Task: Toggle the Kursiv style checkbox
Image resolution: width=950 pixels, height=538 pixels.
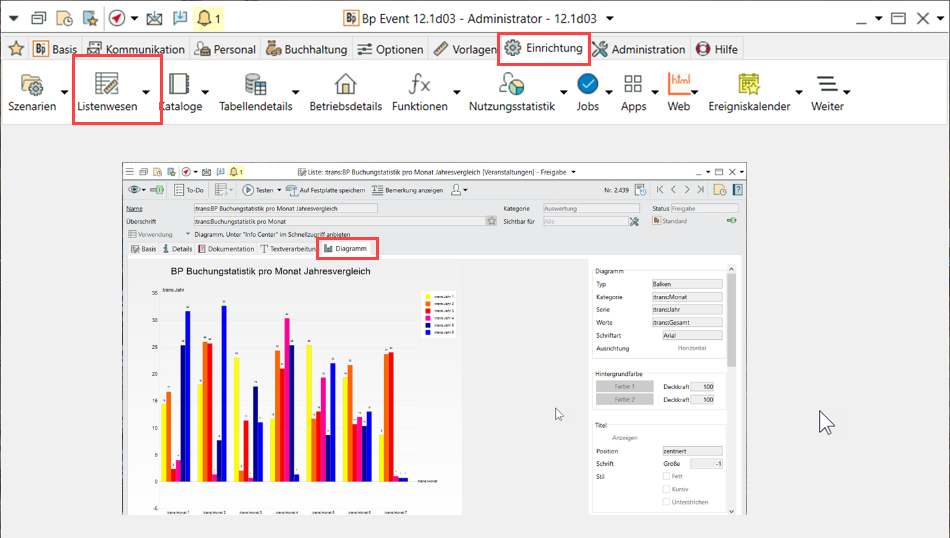Action: tap(667, 489)
